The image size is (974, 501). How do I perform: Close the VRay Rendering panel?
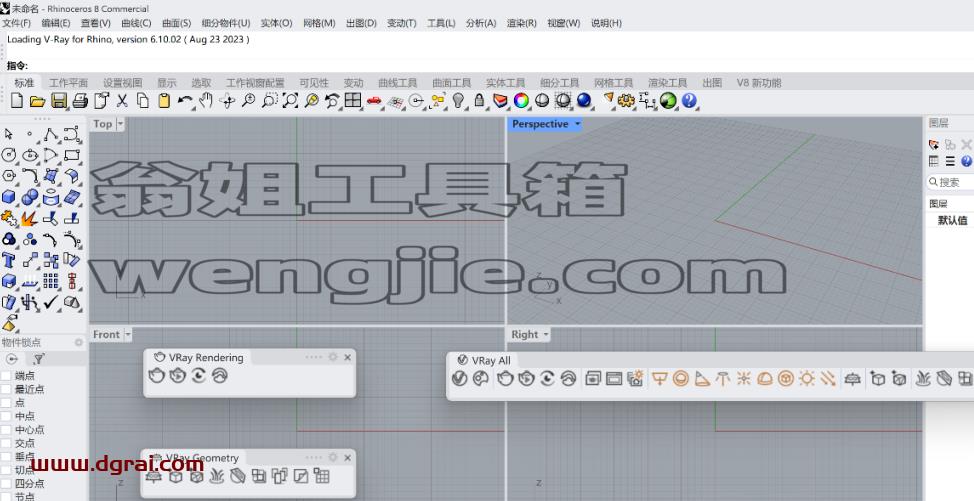coord(348,358)
